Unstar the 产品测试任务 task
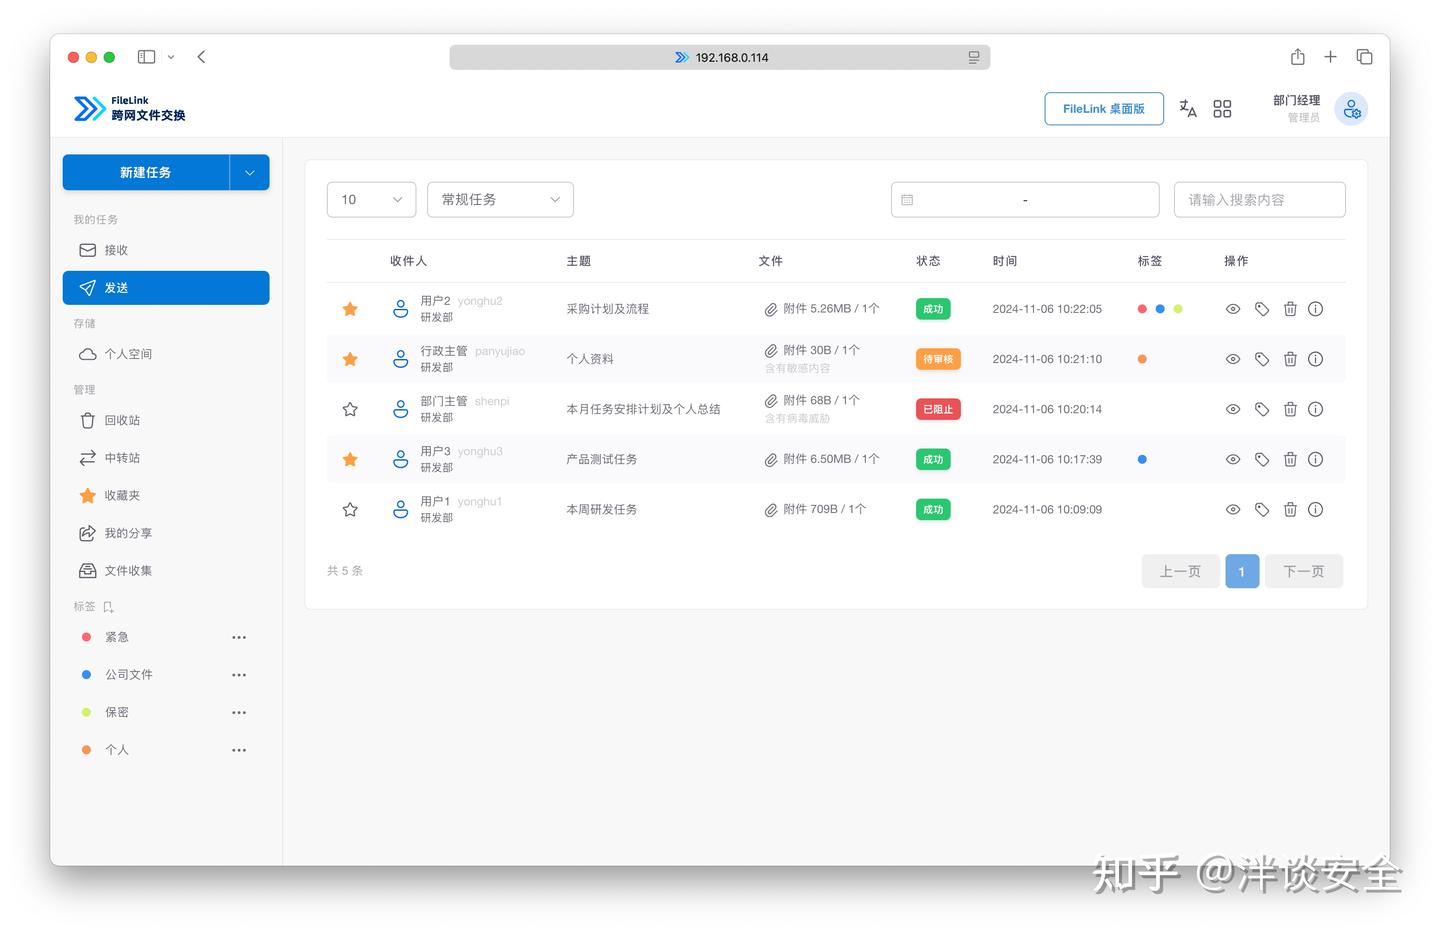Image resolution: width=1440 pixels, height=932 pixels. pyautogui.click(x=350, y=459)
